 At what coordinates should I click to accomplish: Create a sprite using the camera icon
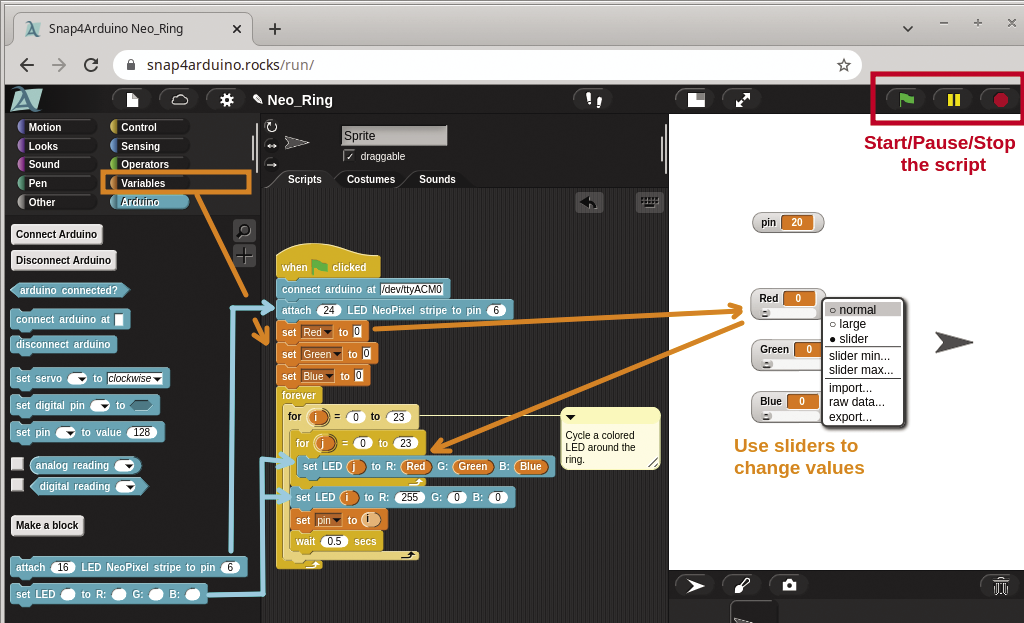(x=789, y=585)
